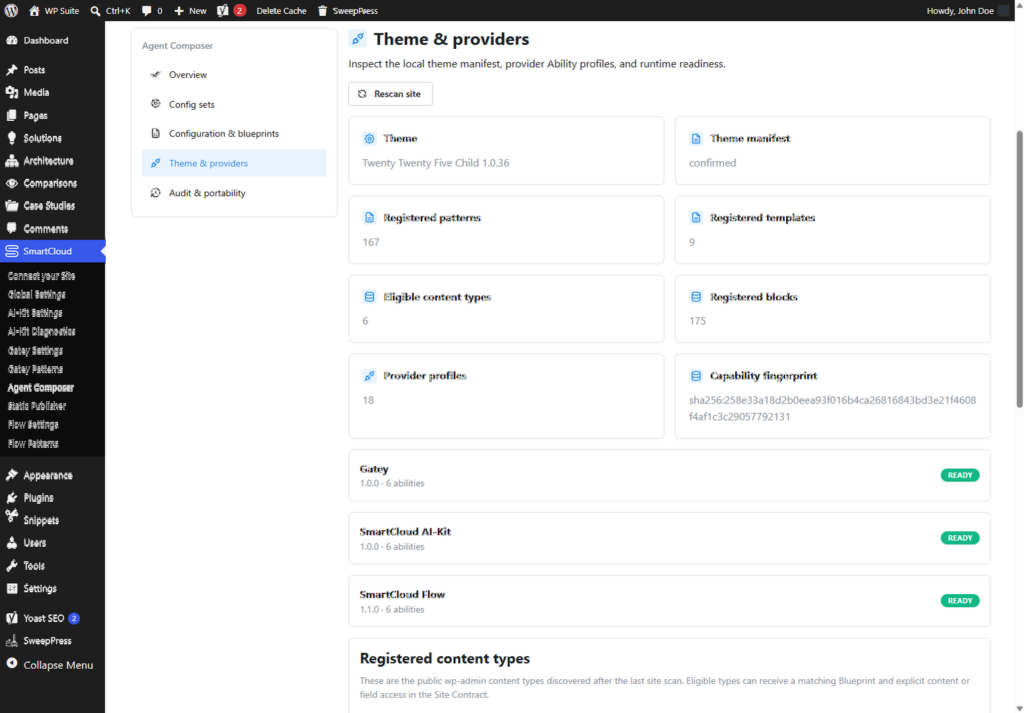Click Twenty Twenty Five Child 1.0.36 text
Viewport: 1024px width, 713px height.
click(436, 163)
